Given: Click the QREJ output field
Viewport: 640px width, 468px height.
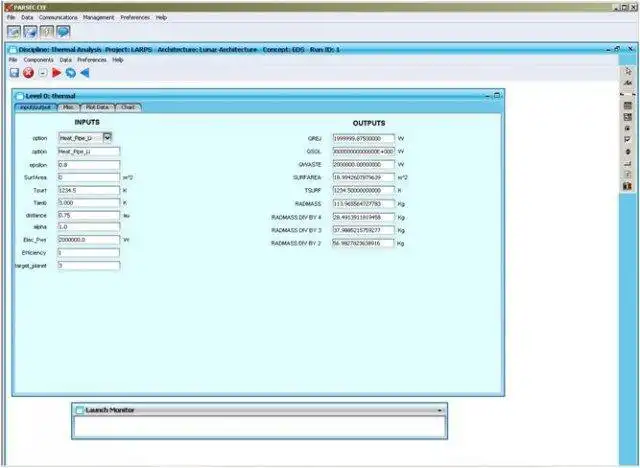Looking at the screenshot, I should (364, 139).
